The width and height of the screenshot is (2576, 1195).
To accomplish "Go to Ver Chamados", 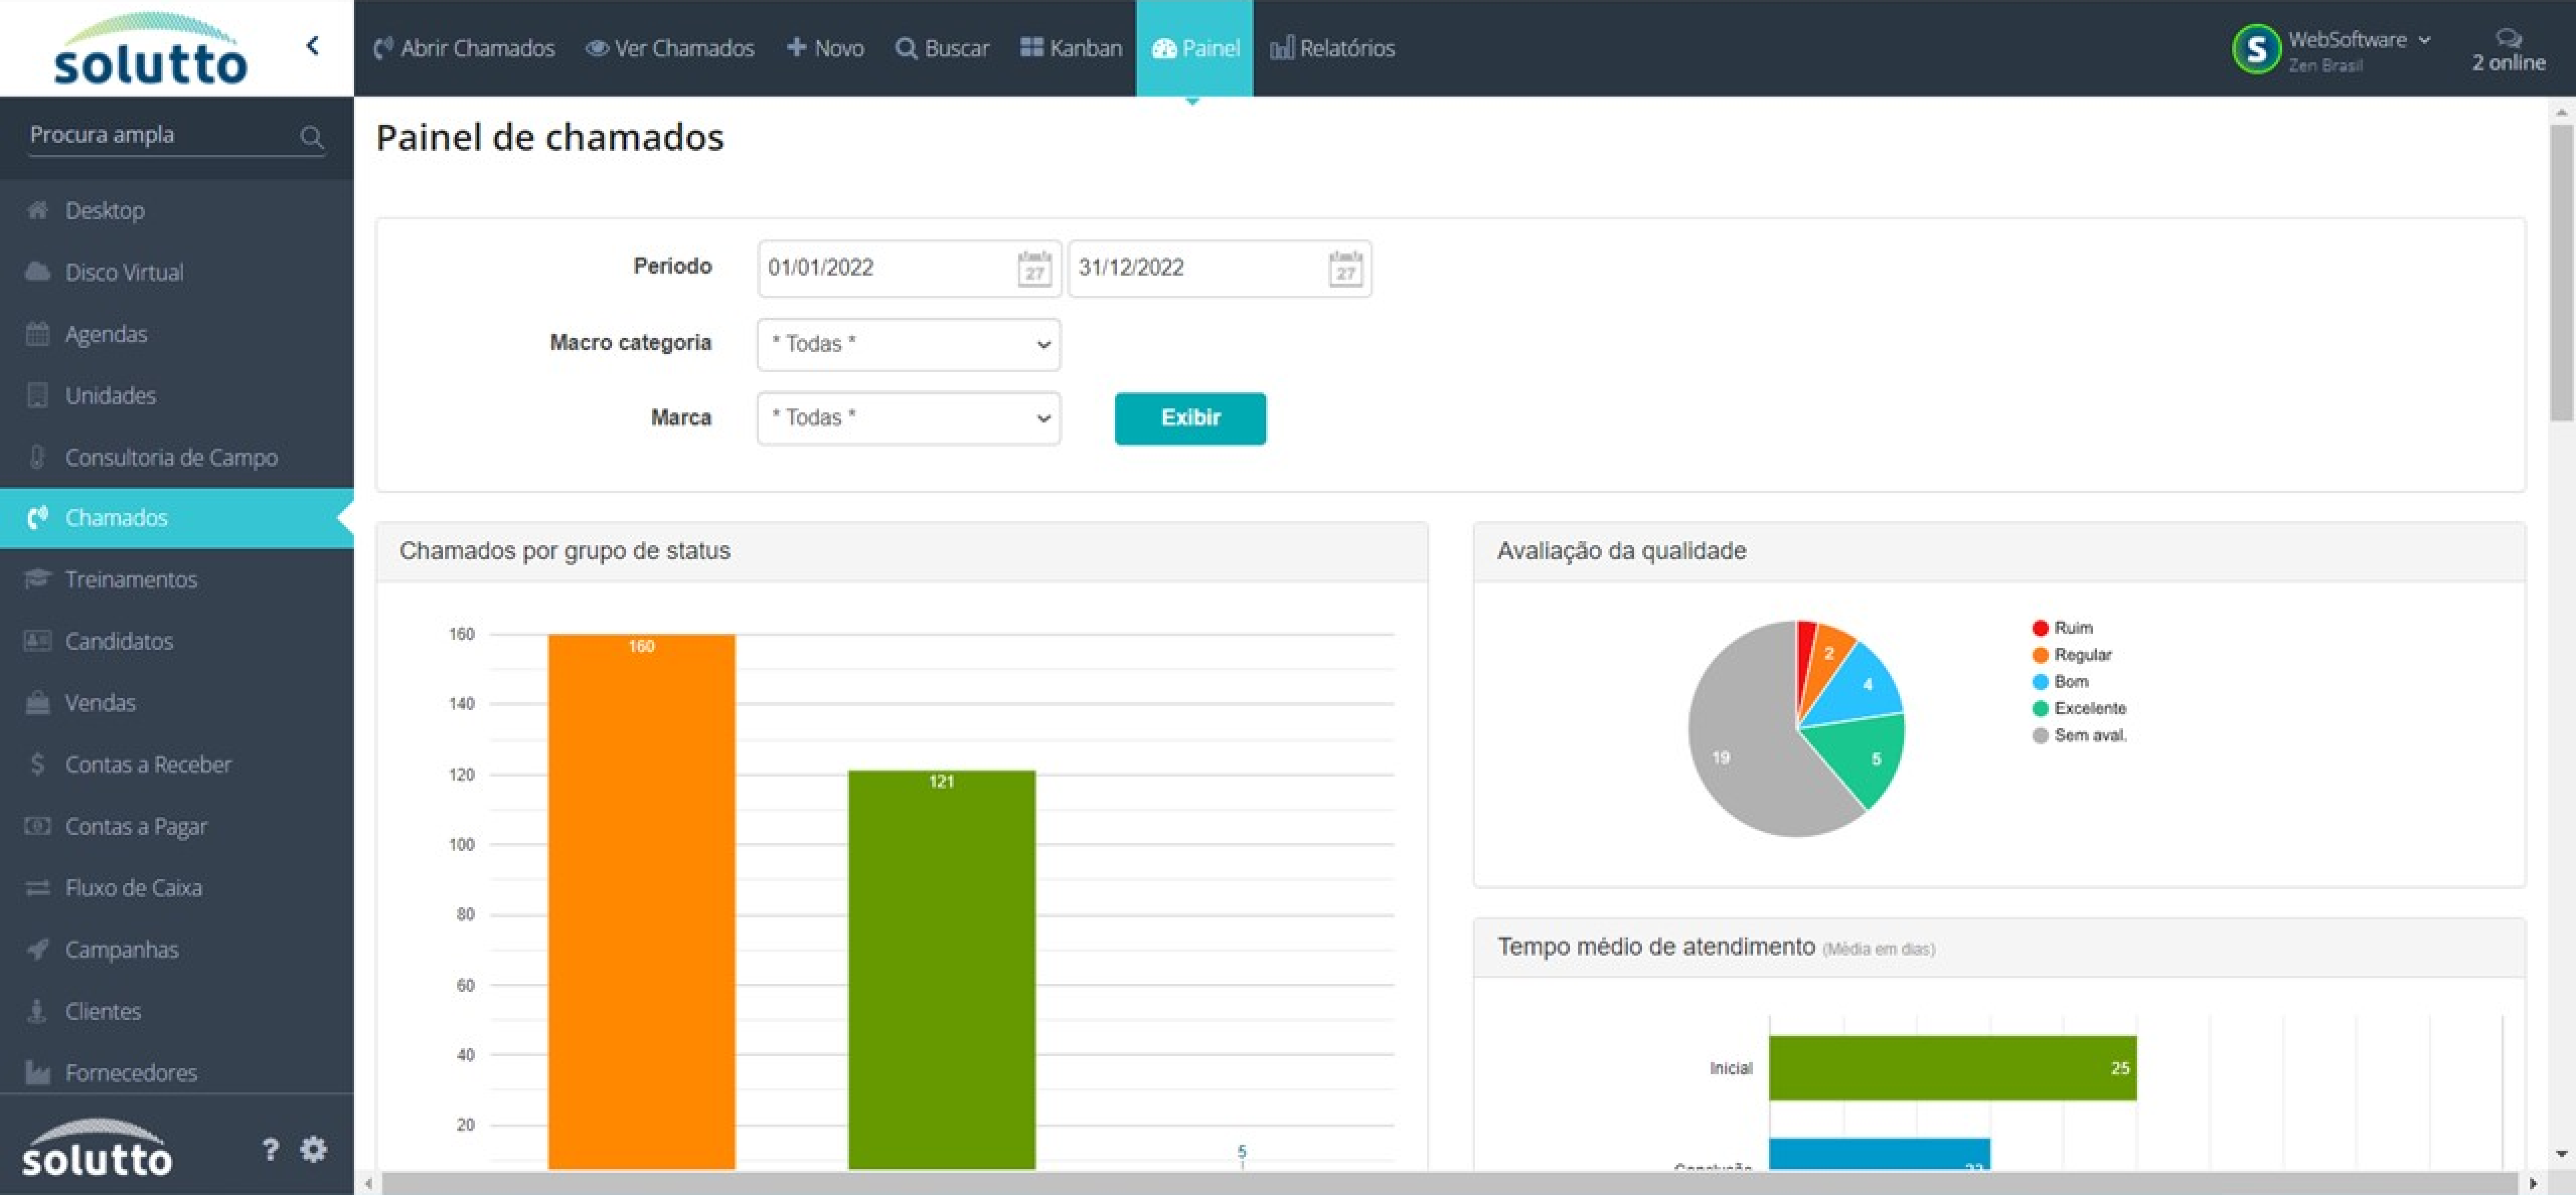I will pyautogui.click(x=670, y=48).
